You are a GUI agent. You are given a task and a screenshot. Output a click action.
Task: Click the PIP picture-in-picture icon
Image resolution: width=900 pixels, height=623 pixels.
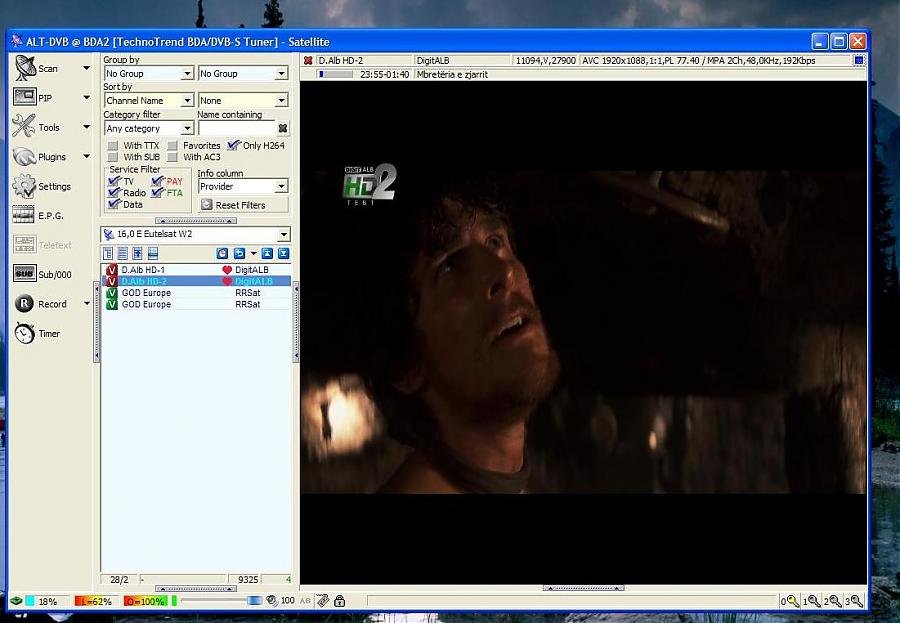pyautogui.click(x=25, y=97)
